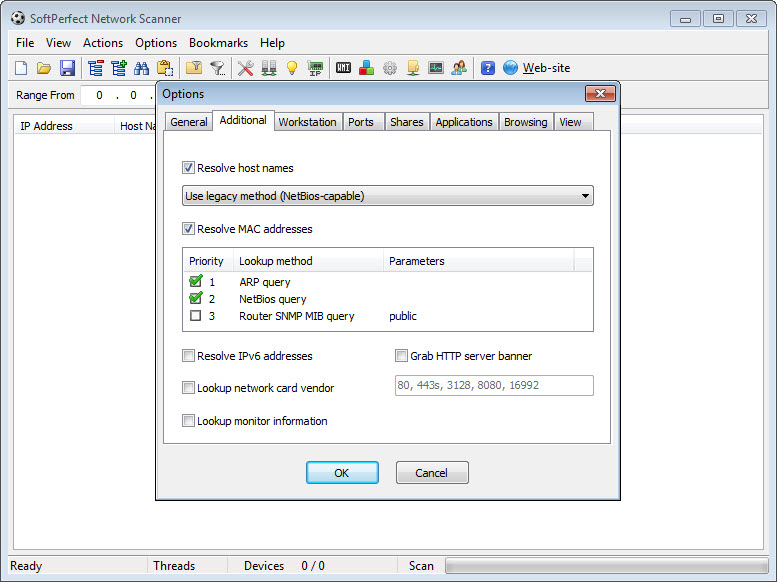Screen dimensions: 777x582
Task: Select the Additional tab
Action: [243, 120]
